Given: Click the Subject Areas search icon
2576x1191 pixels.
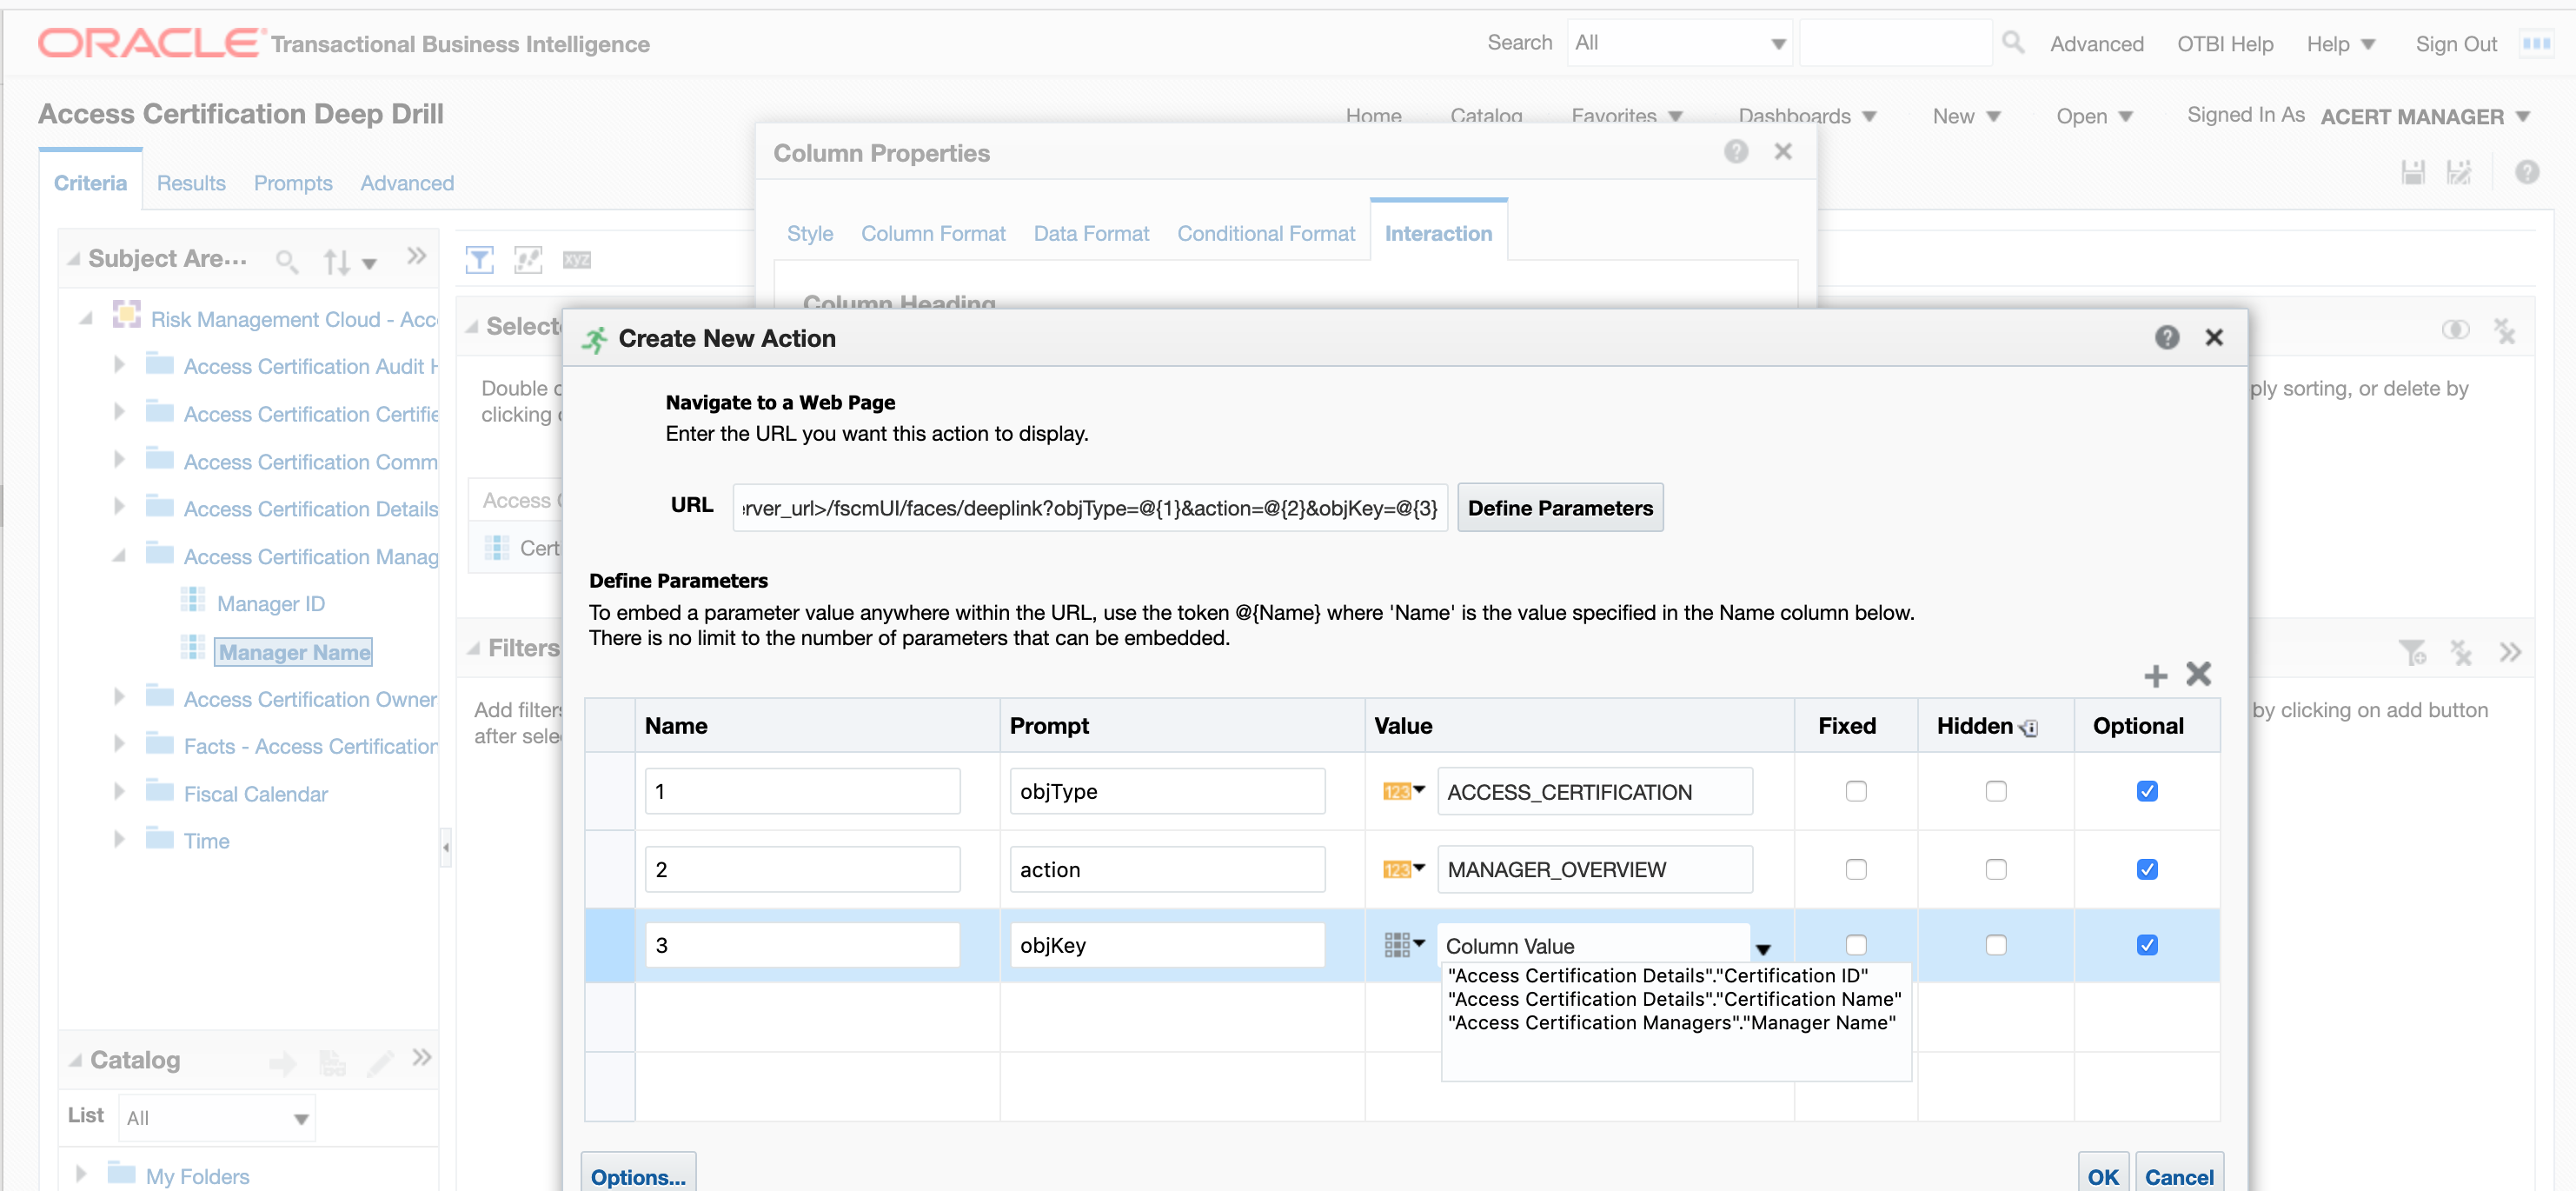Looking at the screenshot, I should point(286,261).
